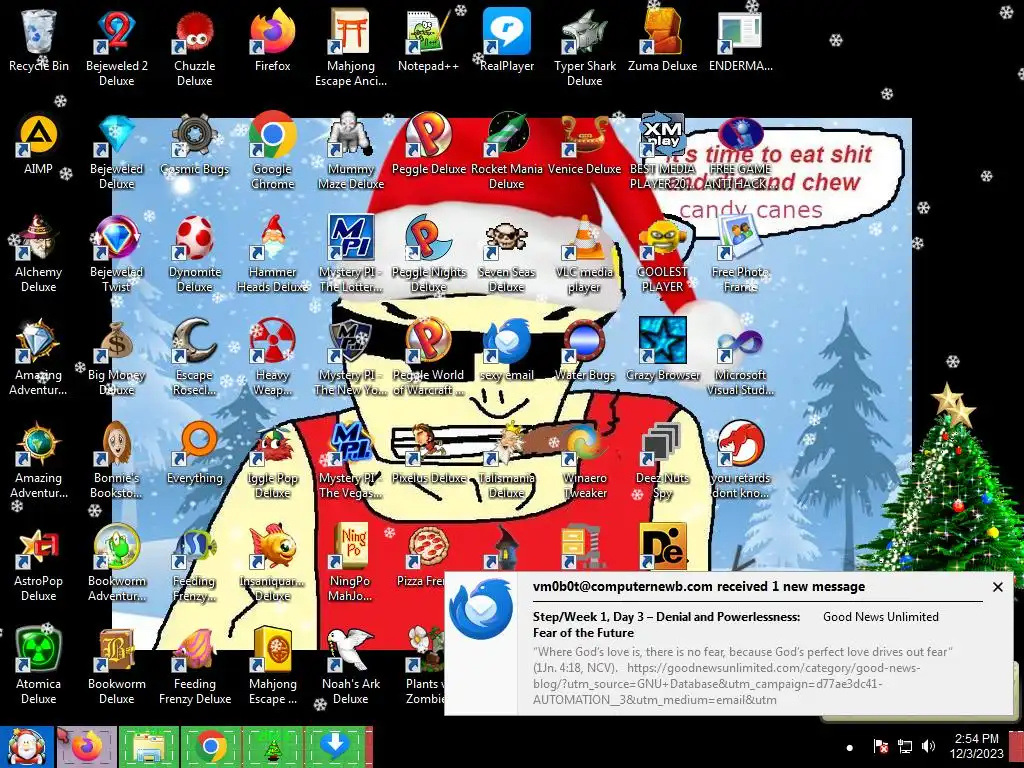Open Hammer Heads Deluxe gnome icon
The width and height of the screenshot is (1024, 768).
point(272,253)
